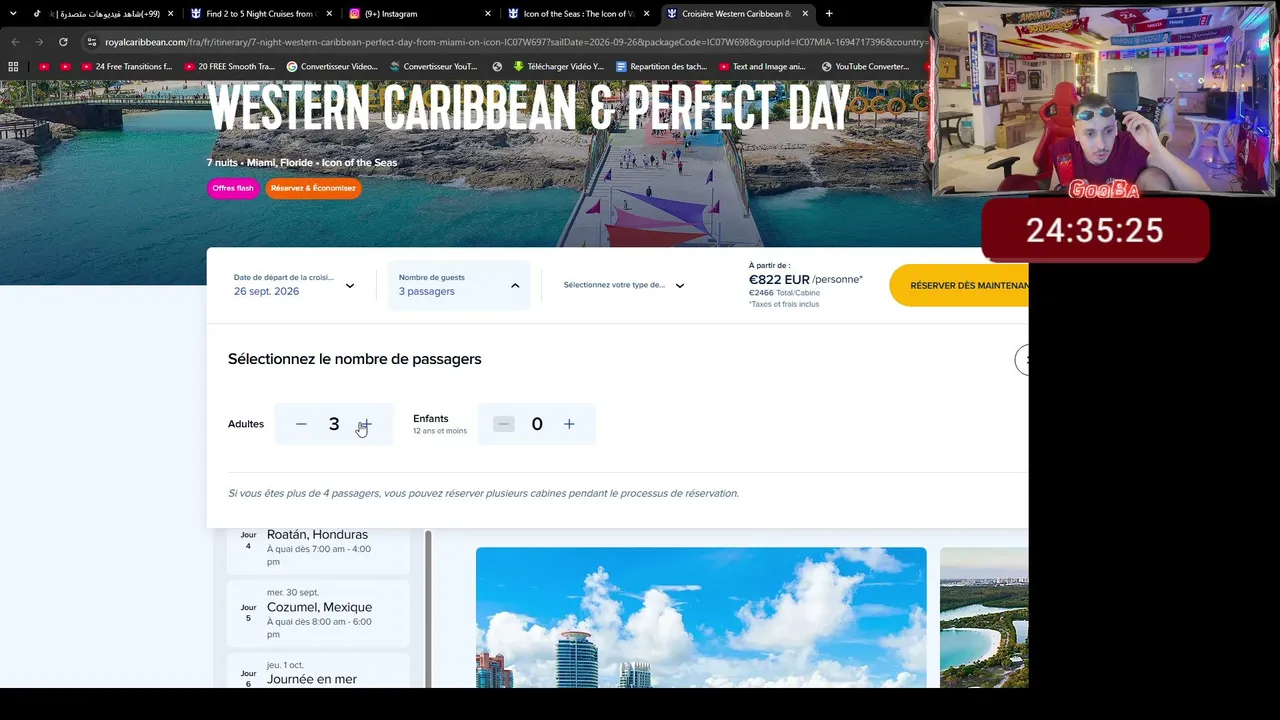Screen dimensions: 1280x720
Task: Close the passenger selection panel
Action: tap(1022, 360)
